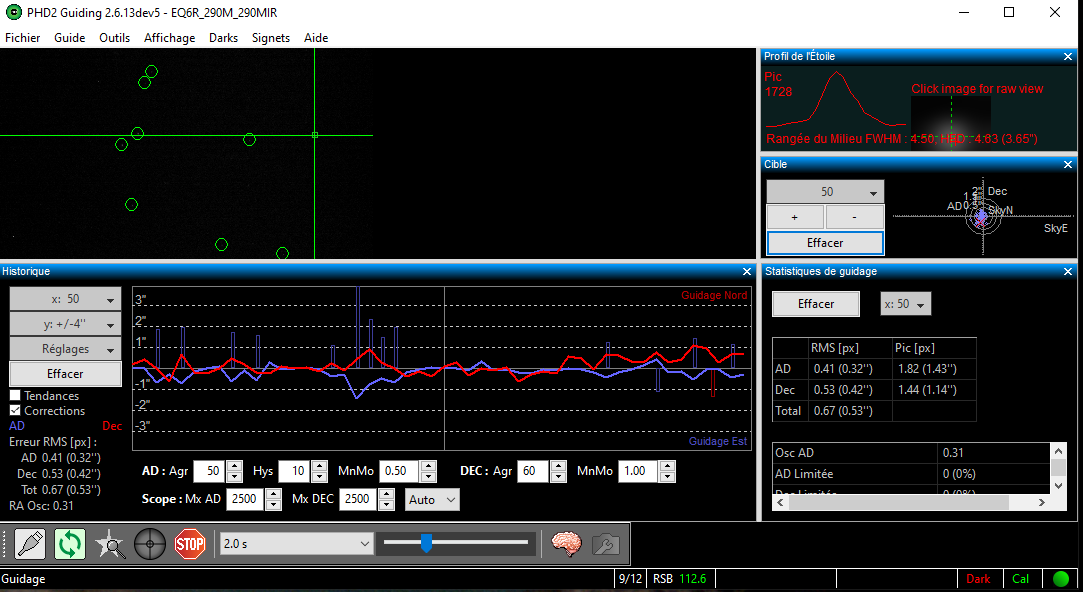Open the y: +/-4" scale dropdown
Viewport: 1083px width, 592px height.
click(65, 324)
